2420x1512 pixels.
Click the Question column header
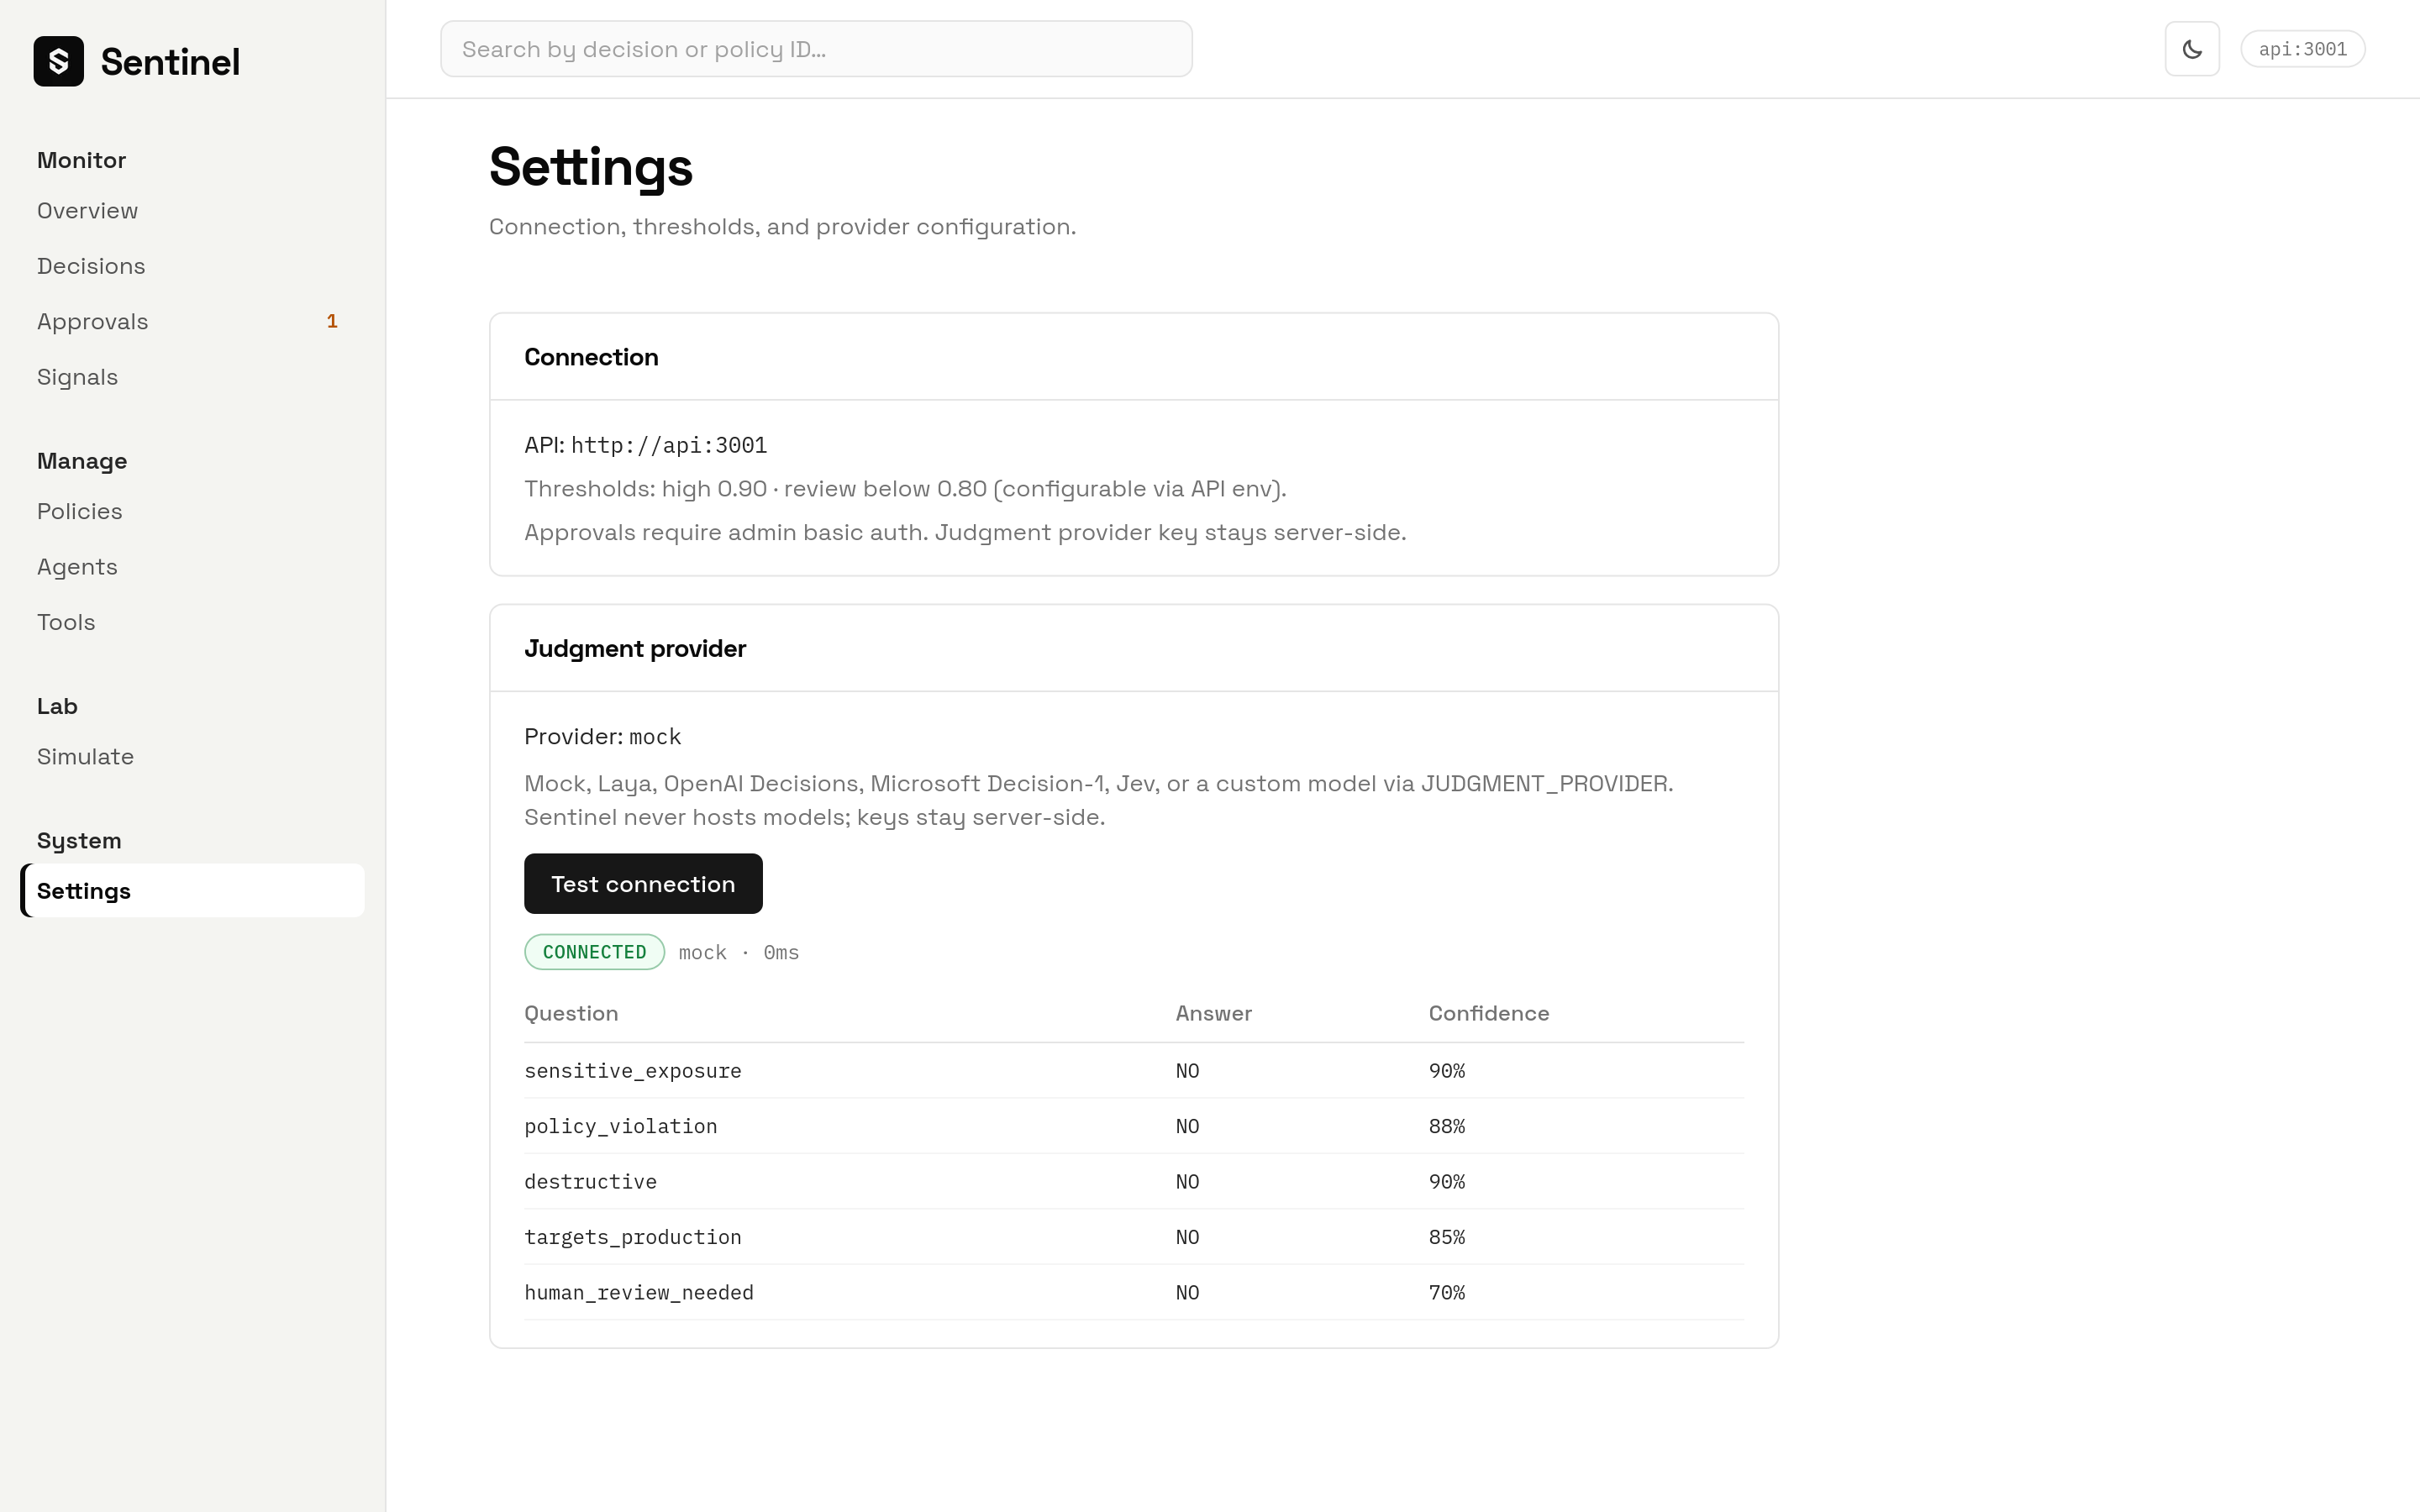coord(571,1013)
